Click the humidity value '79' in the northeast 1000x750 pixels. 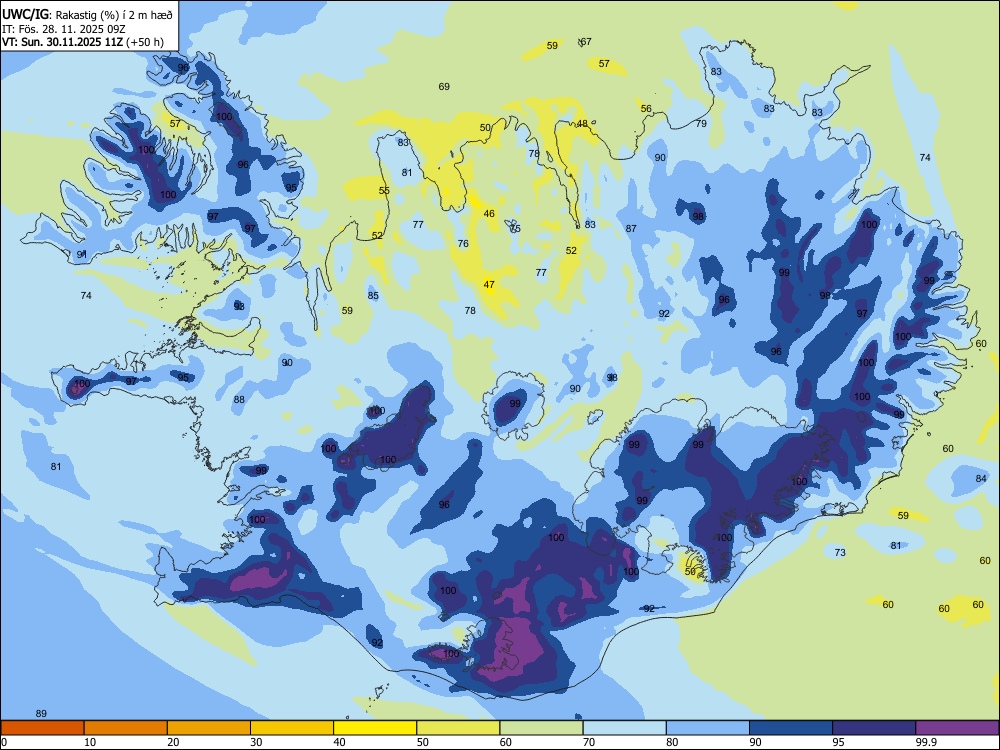702,124
